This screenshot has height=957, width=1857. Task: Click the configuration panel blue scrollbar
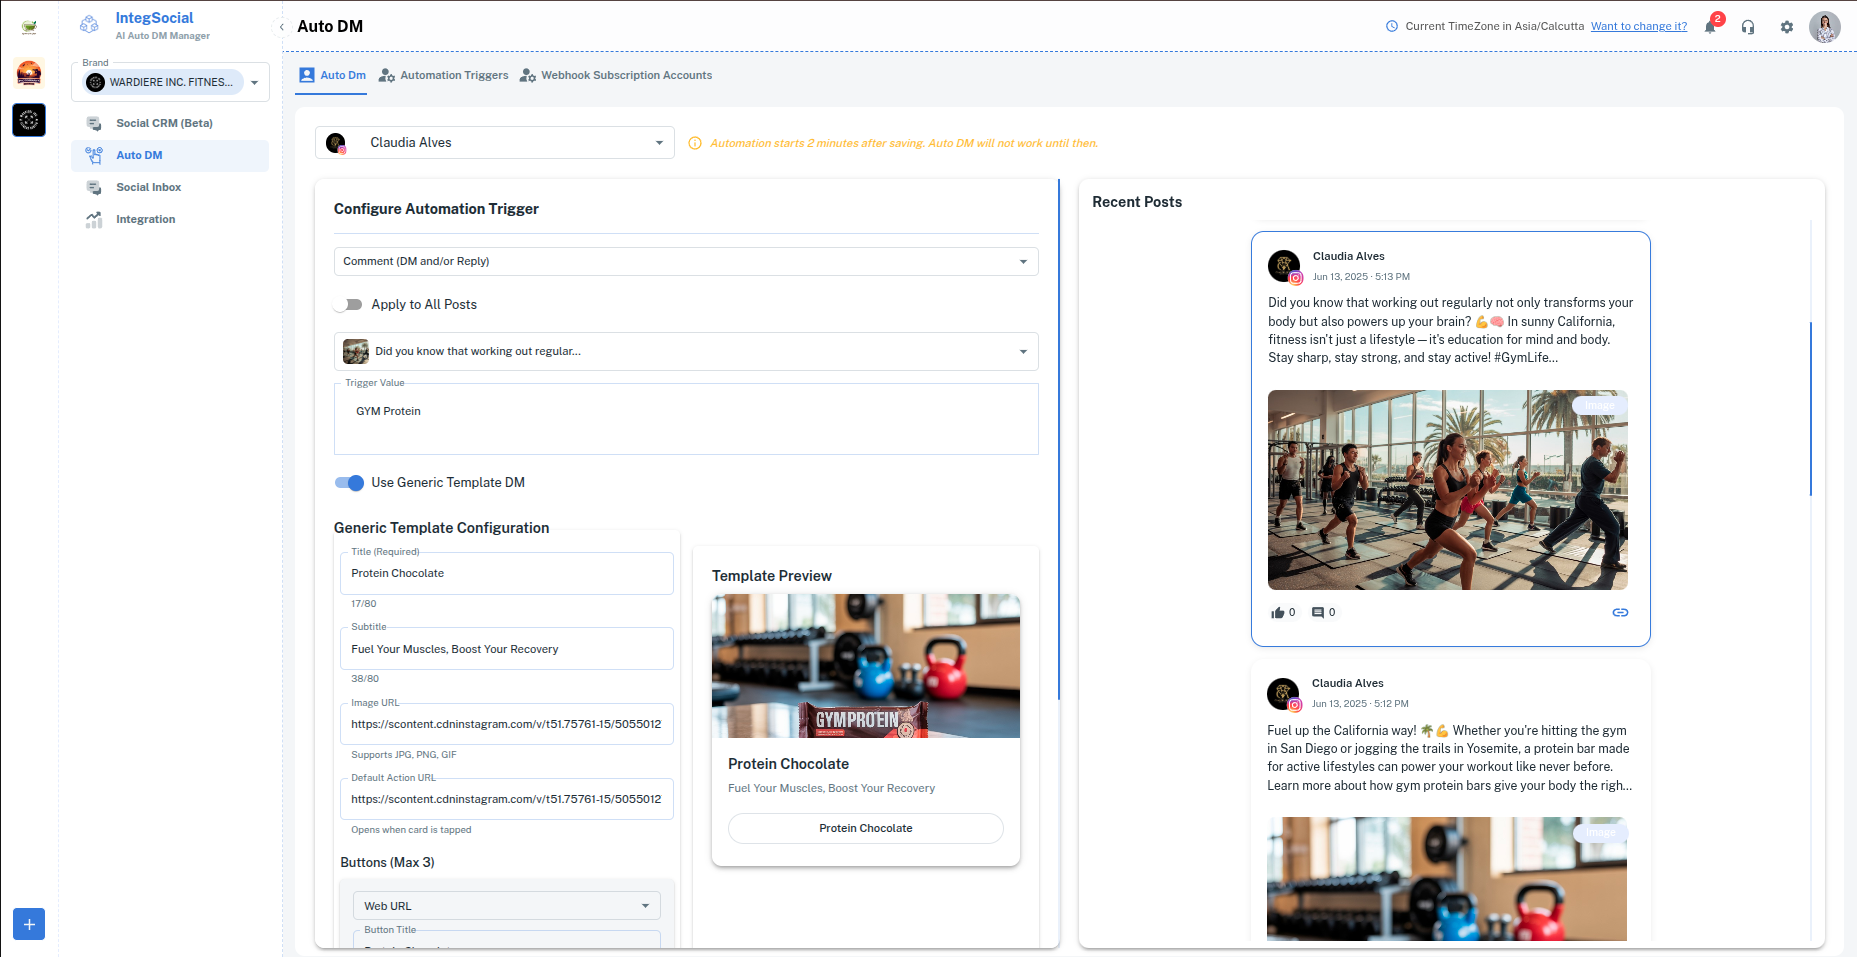tap(1058, 440)
